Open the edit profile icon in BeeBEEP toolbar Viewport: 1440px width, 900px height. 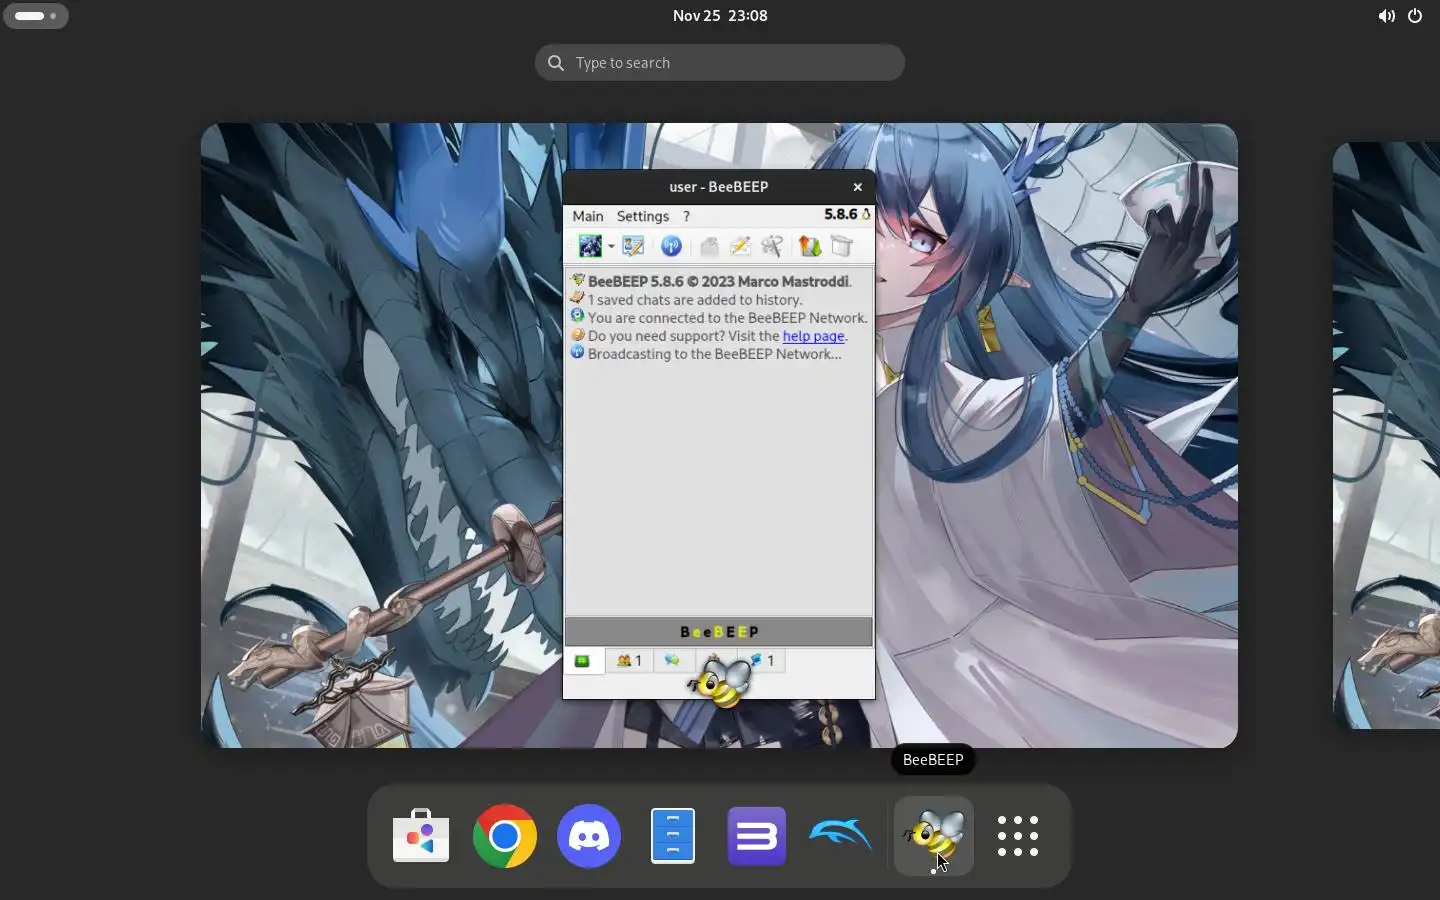click(x=633, y=246)
